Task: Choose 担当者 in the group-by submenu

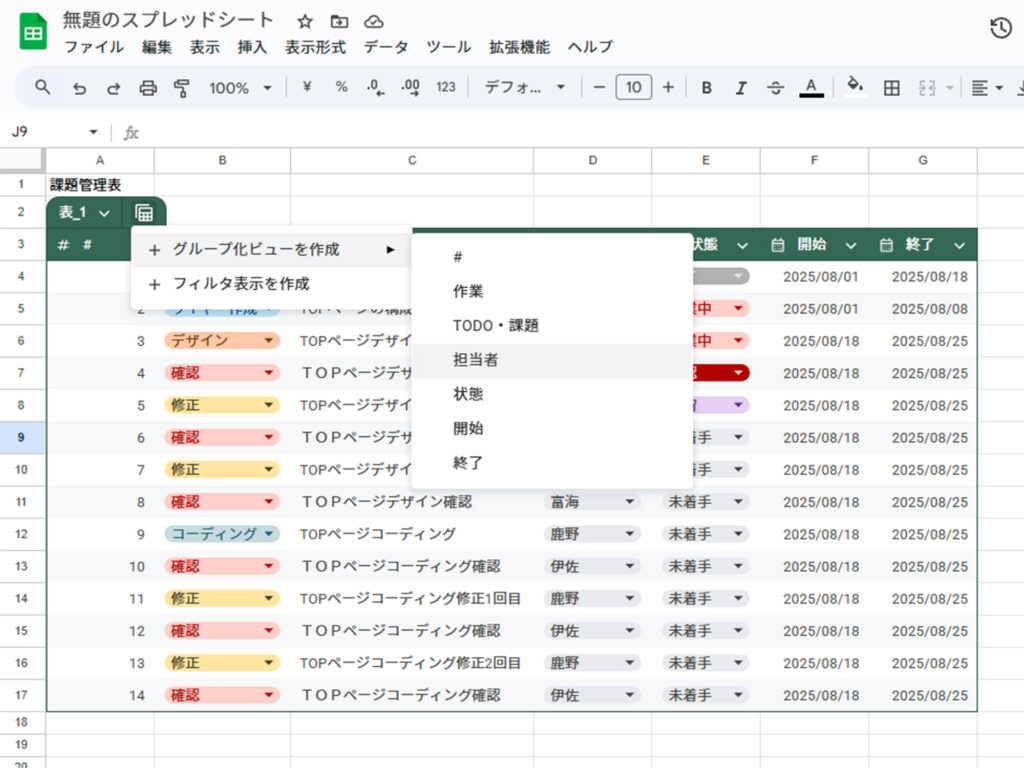Action: (x=552, y=360)
